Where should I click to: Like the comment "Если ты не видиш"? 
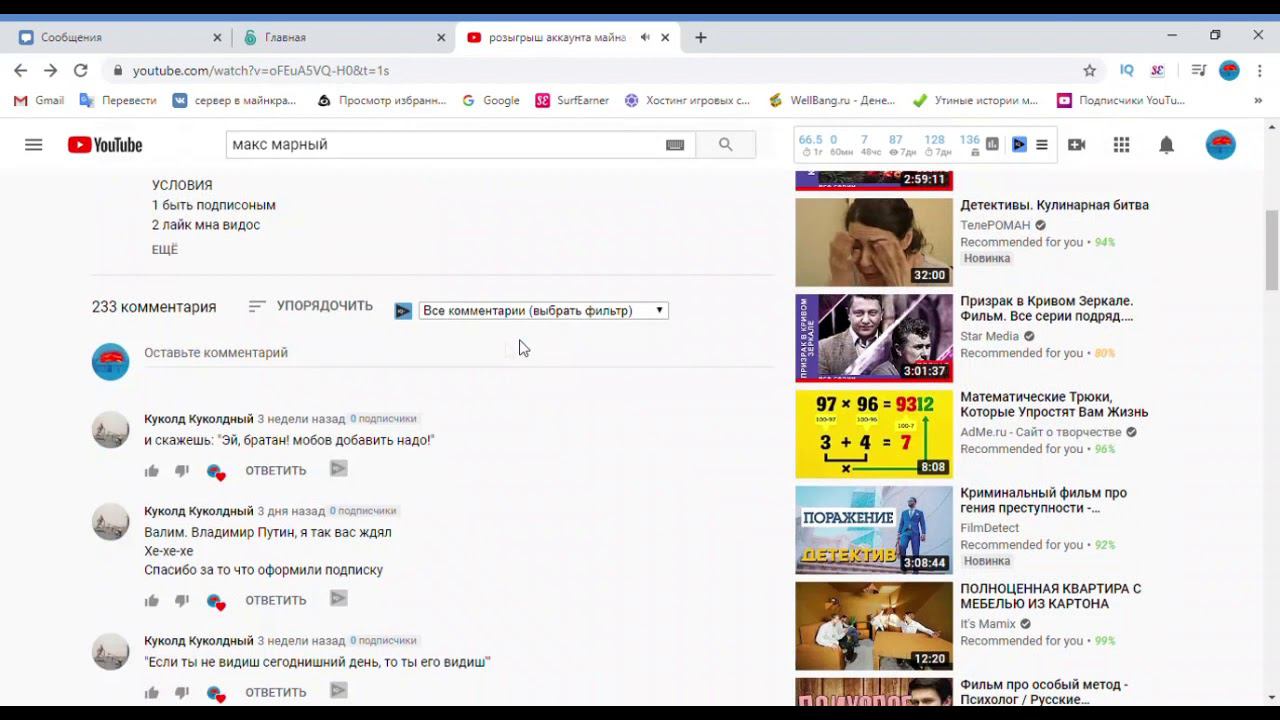152,693
